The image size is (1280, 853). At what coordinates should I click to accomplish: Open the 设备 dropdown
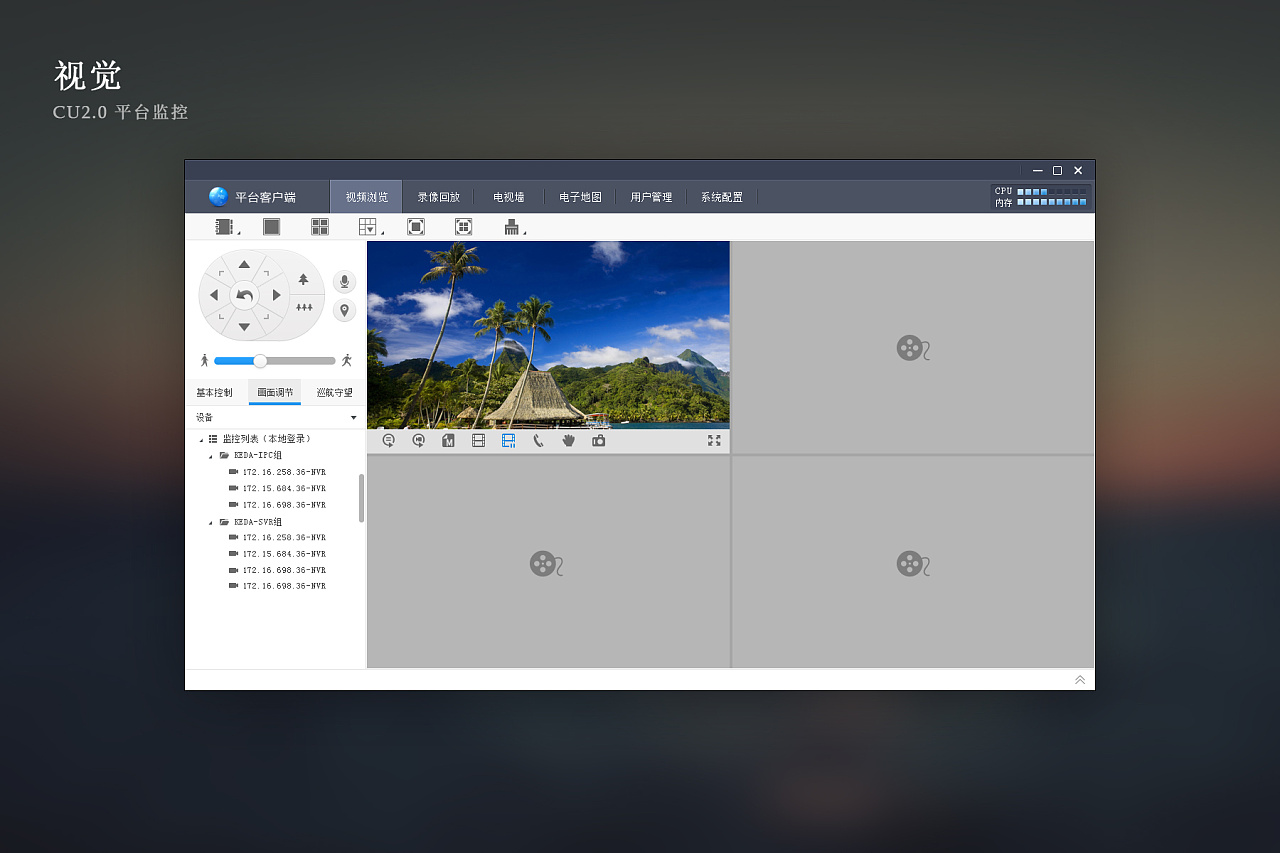pyautogui.click(x=276, y=417)
